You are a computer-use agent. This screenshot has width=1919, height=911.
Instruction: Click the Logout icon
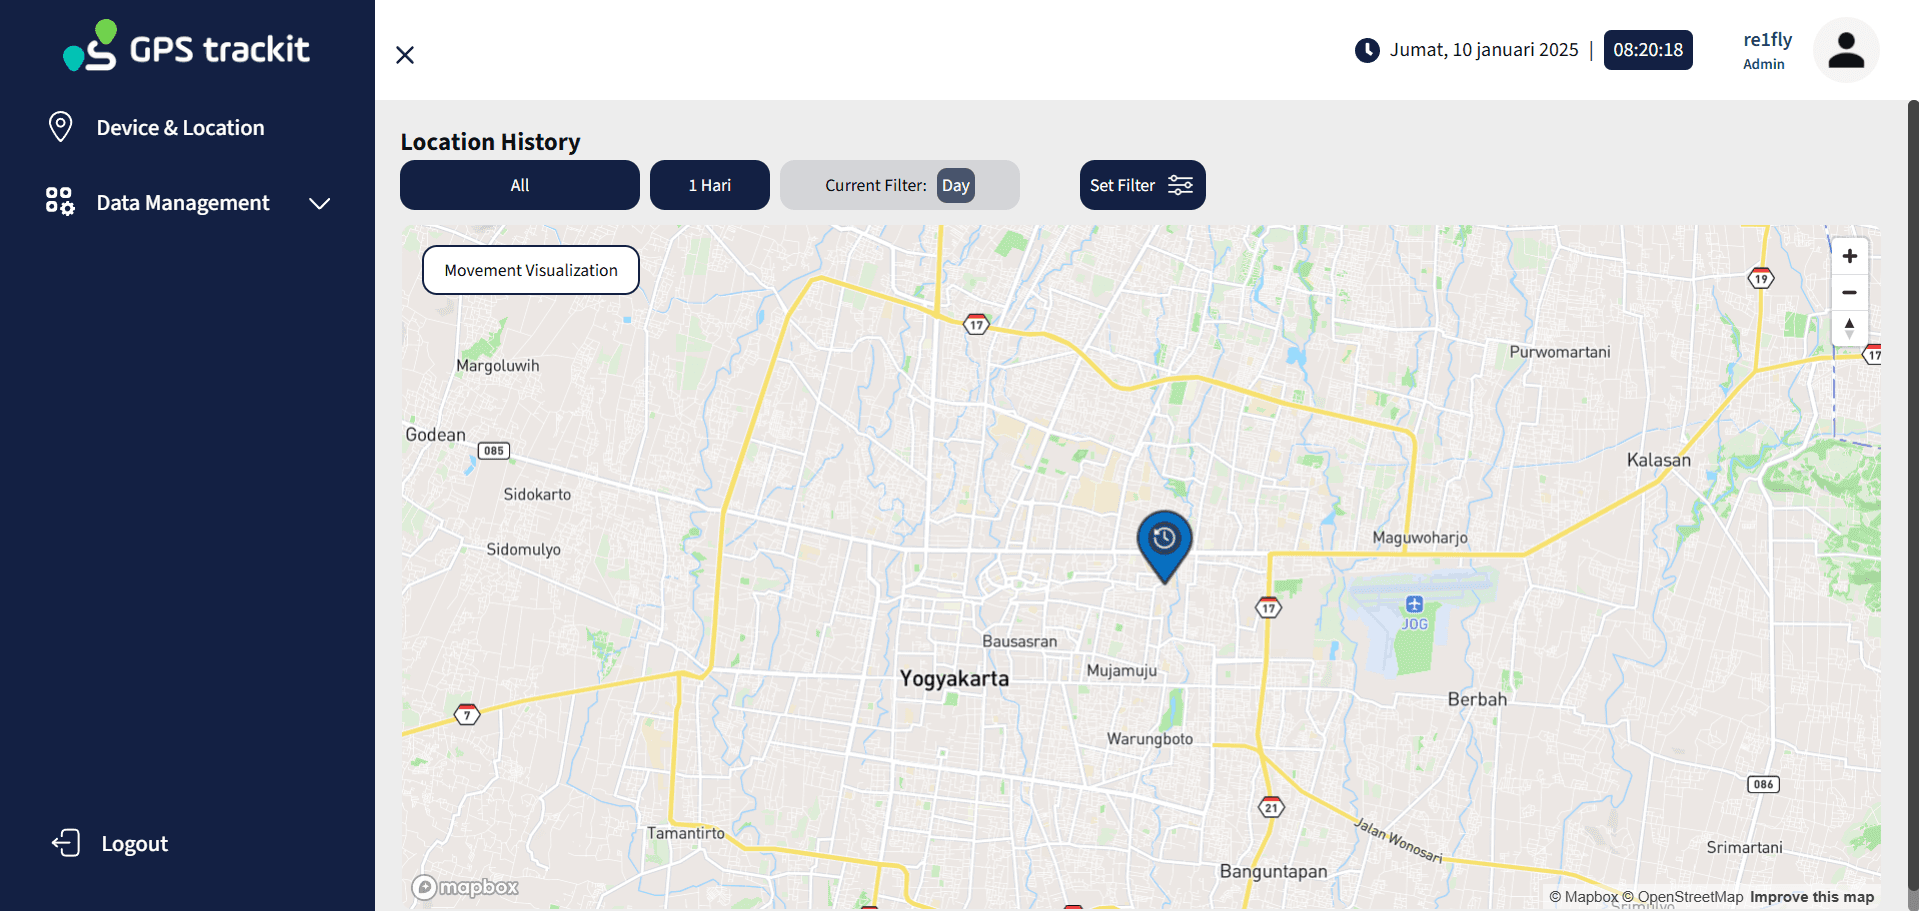point(66,843)
